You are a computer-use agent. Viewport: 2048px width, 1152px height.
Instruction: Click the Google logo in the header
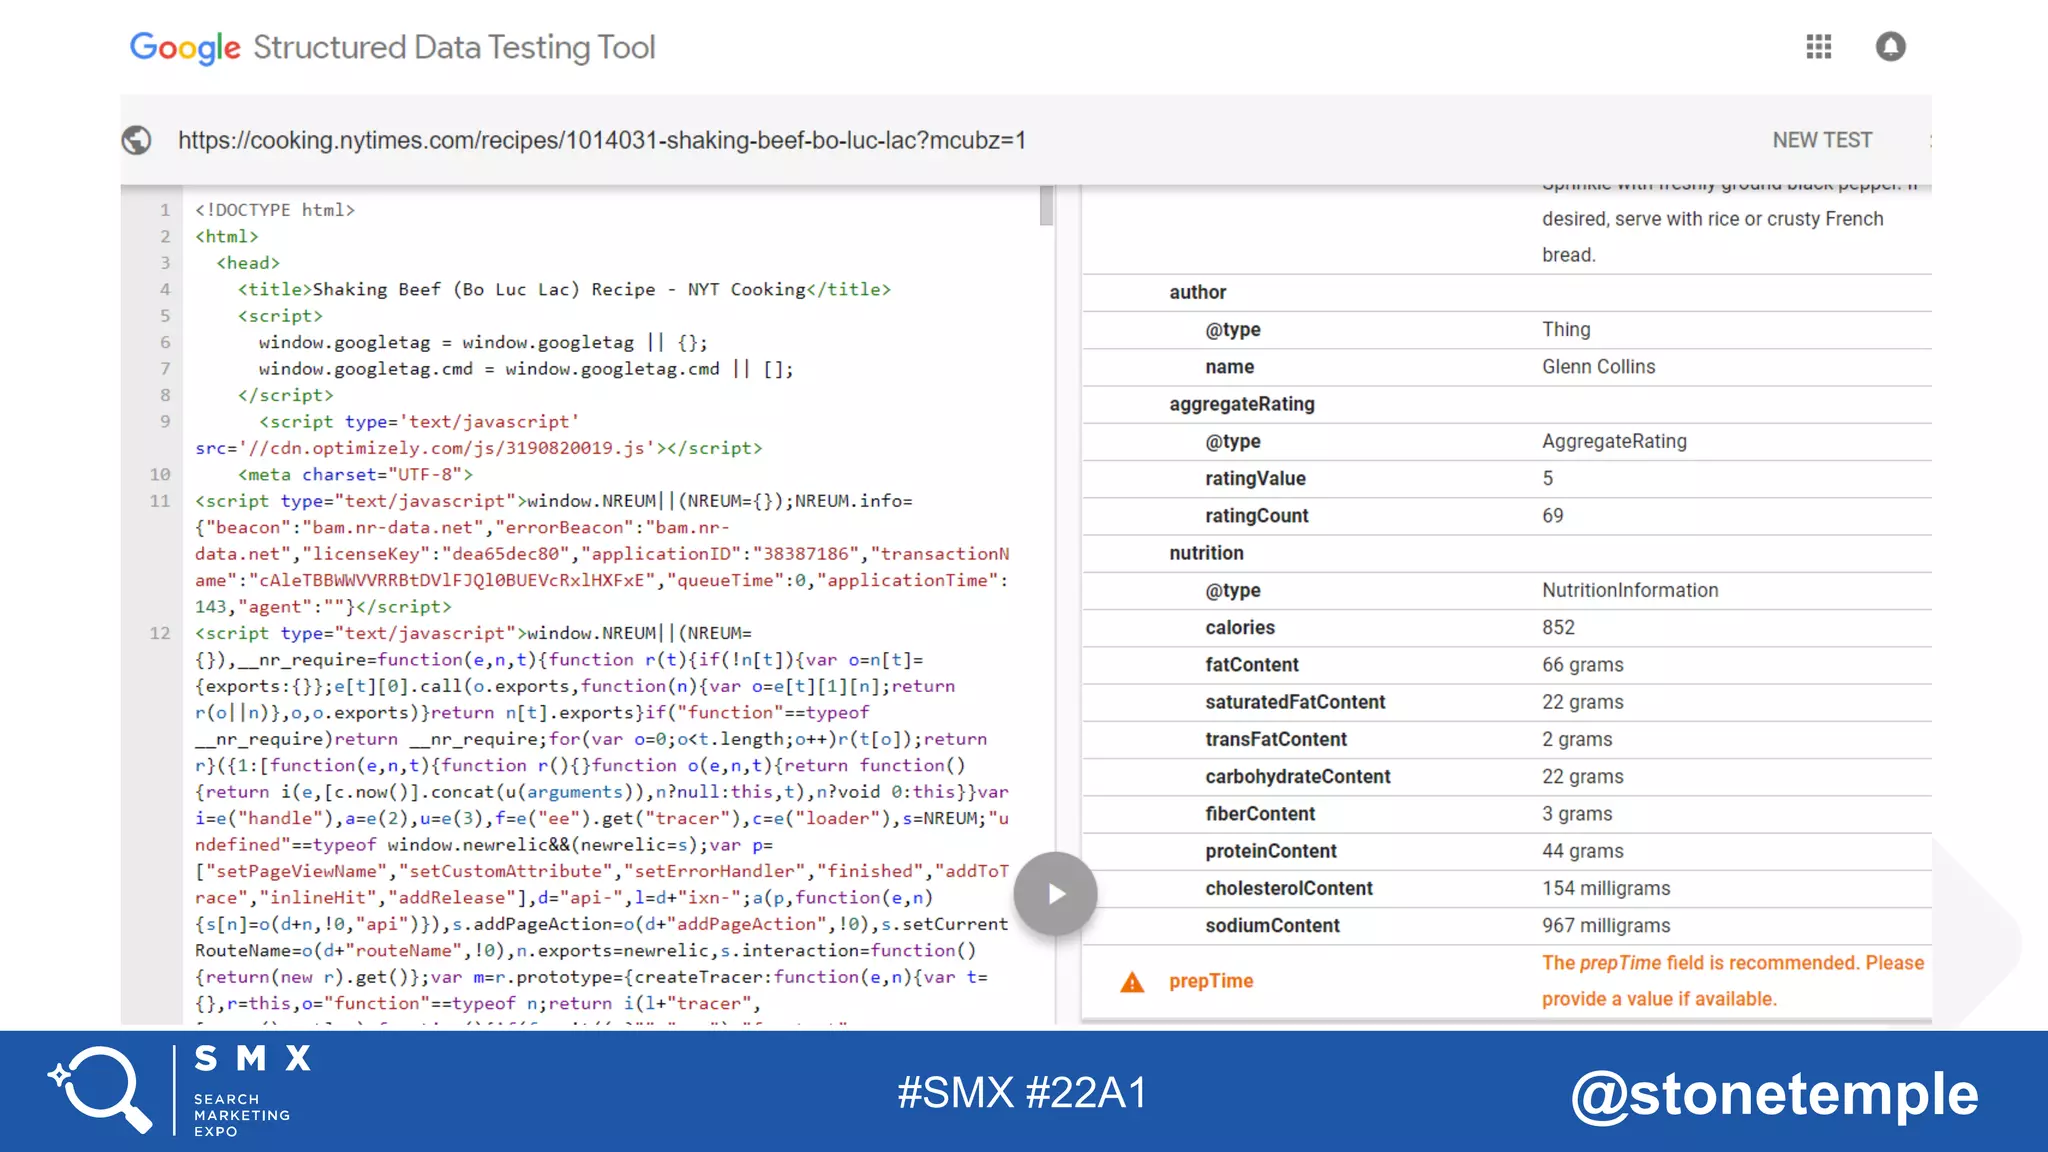click(x=185, y=47)
